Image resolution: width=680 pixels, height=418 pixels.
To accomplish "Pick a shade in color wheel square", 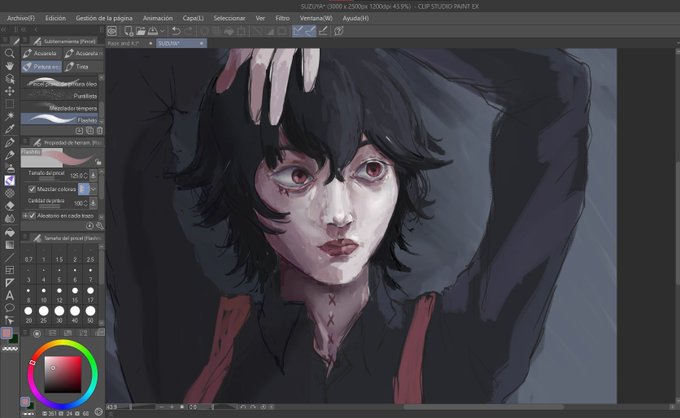I will tap(63, 375).
